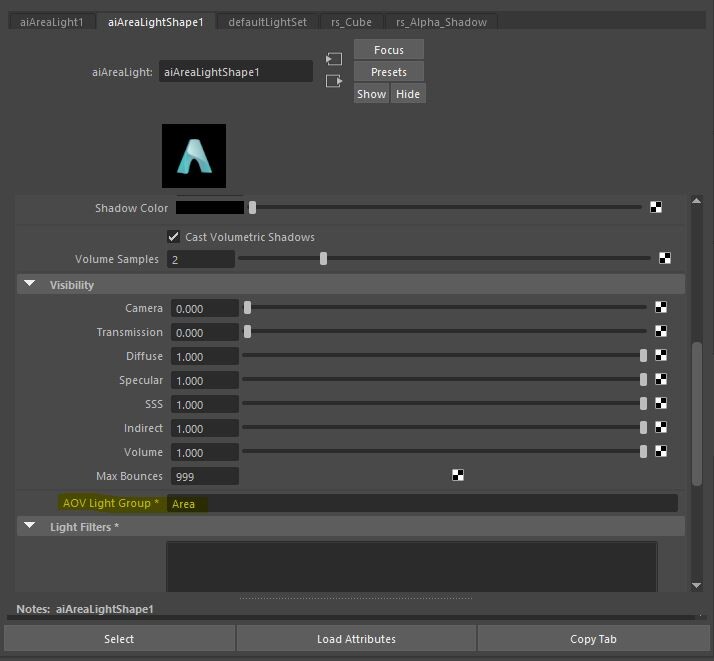This screenshot has height=661, width=714.
Task: Click the Diffuse value field
Action: [204, 356]
